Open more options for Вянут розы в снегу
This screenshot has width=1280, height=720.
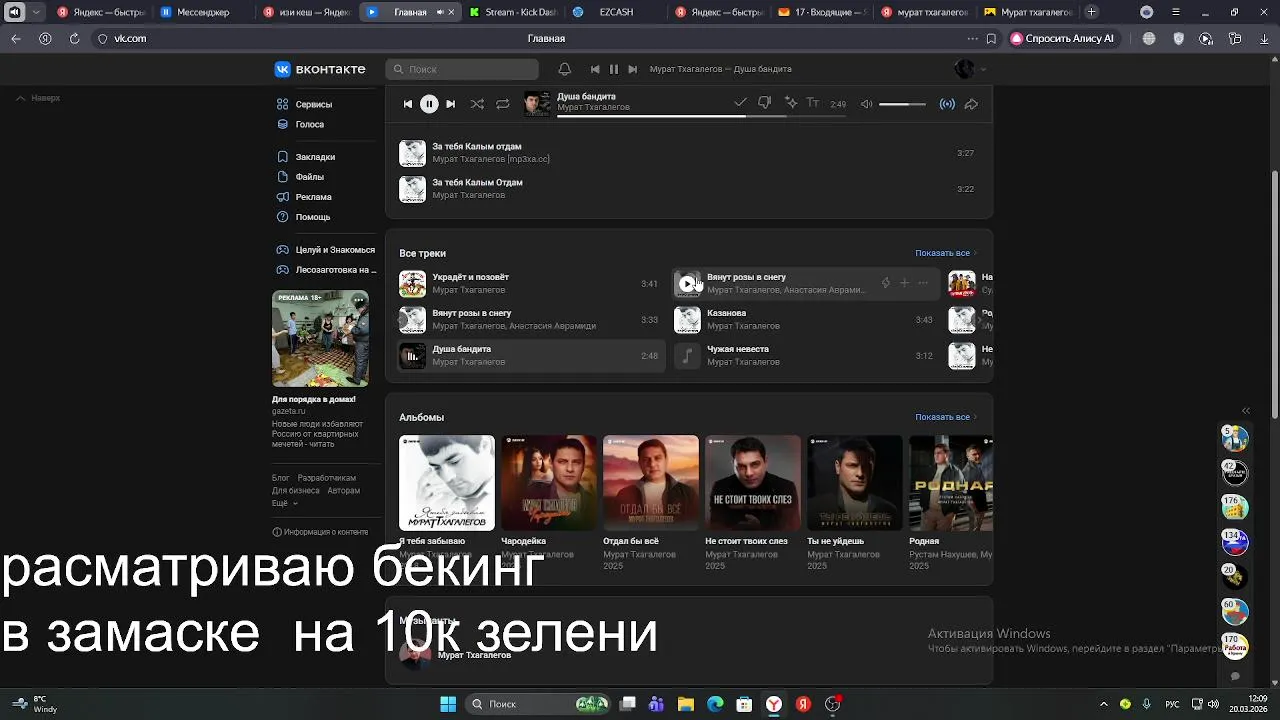923,283
